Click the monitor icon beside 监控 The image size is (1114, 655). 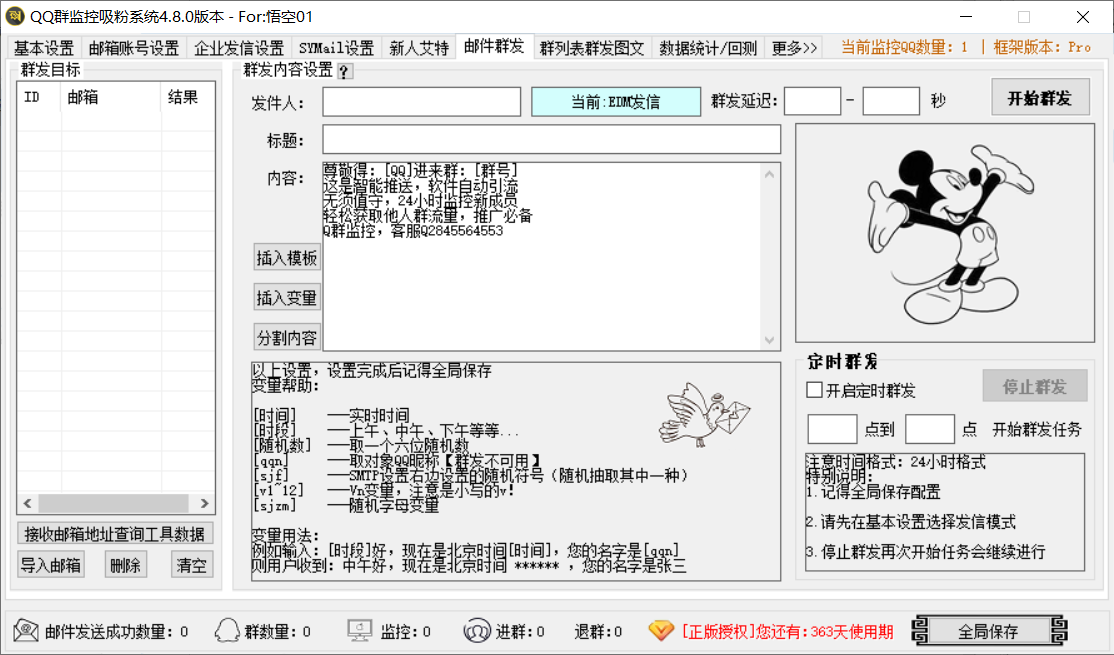[359, 630]
